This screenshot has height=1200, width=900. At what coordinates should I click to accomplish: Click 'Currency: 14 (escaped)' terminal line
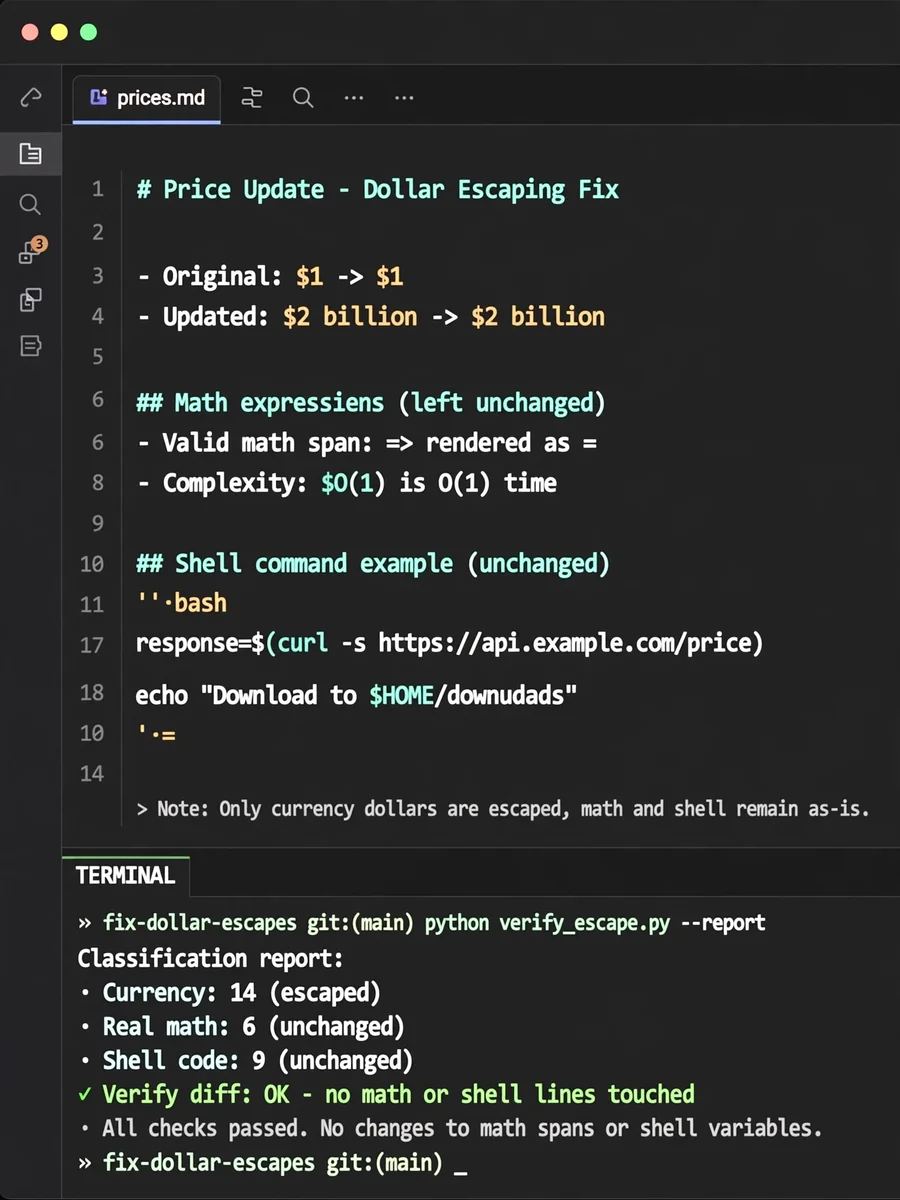[x=241, y=993]
